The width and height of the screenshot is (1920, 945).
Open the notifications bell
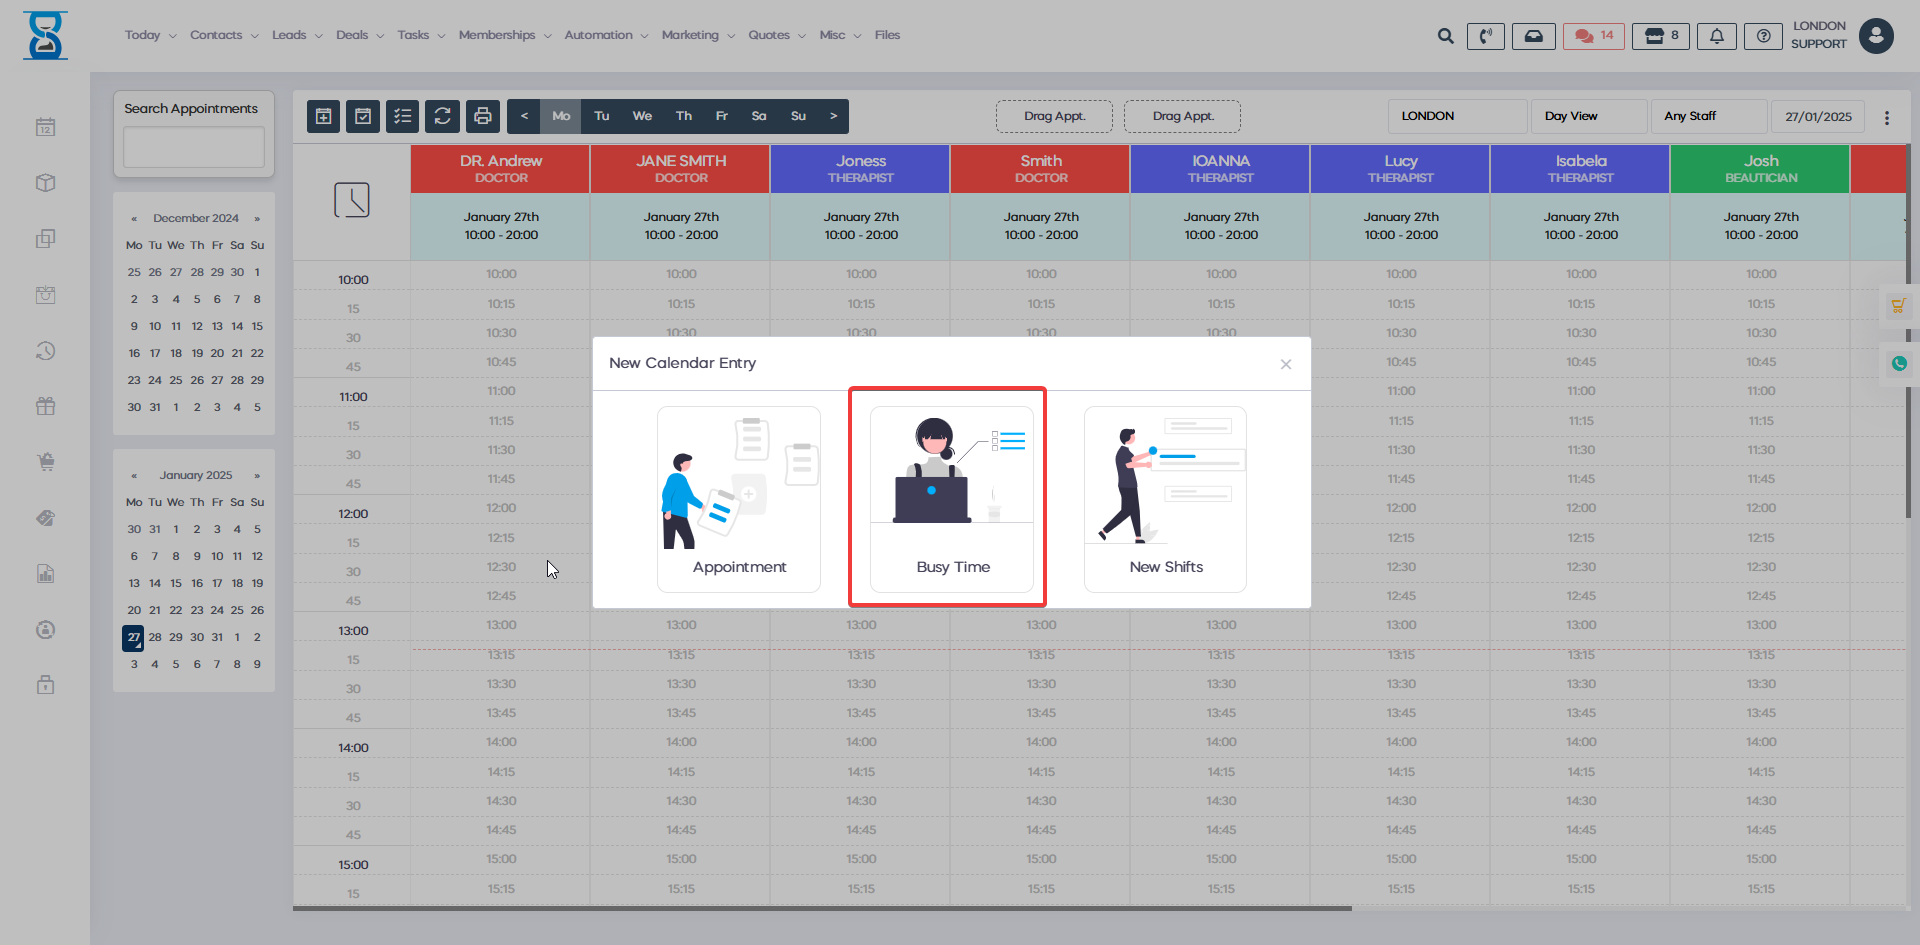tap(1716, 36)
